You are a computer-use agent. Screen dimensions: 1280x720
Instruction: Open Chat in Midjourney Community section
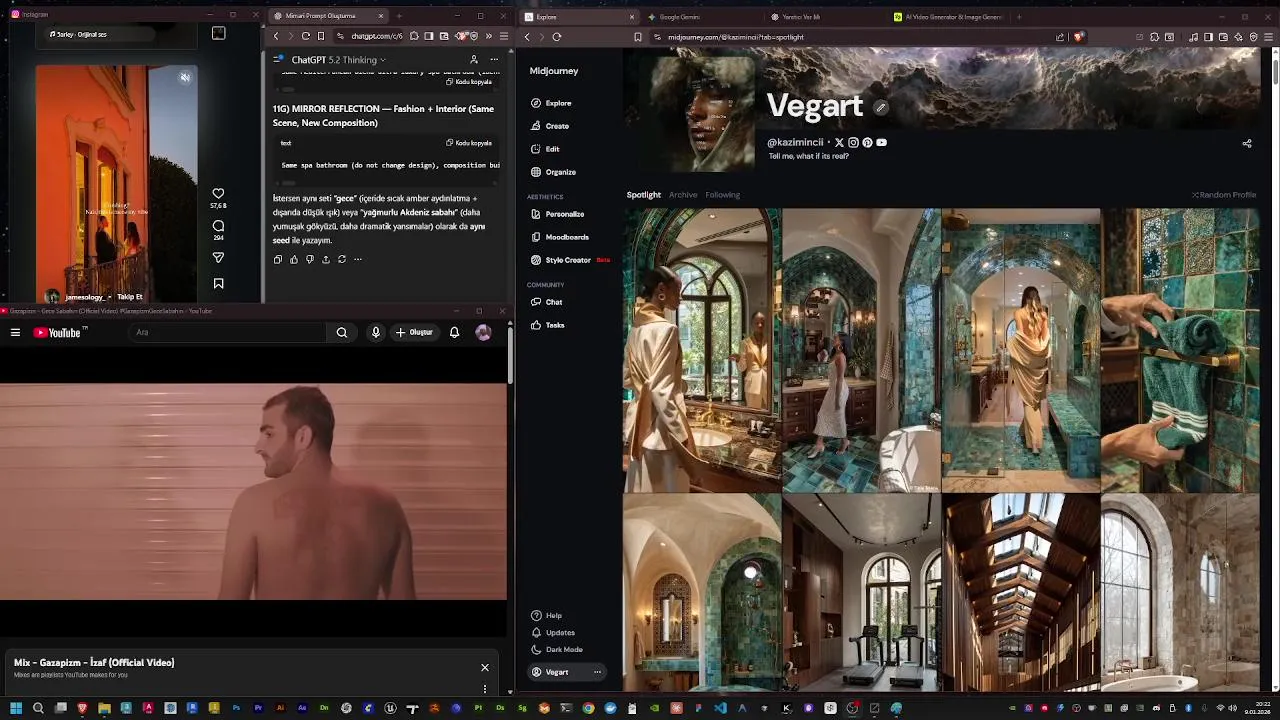546,302
